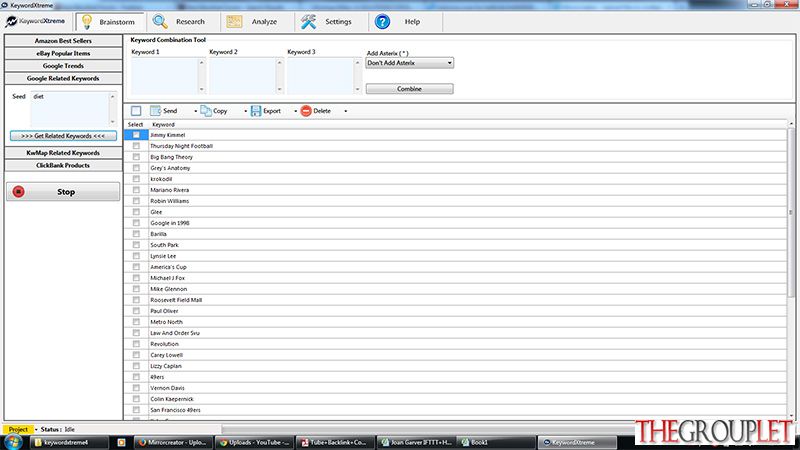The height and width of the screenshot is (450, 800).
Task: Check the Big Bang Theory checkbox
Action: [x=136, y=157]
